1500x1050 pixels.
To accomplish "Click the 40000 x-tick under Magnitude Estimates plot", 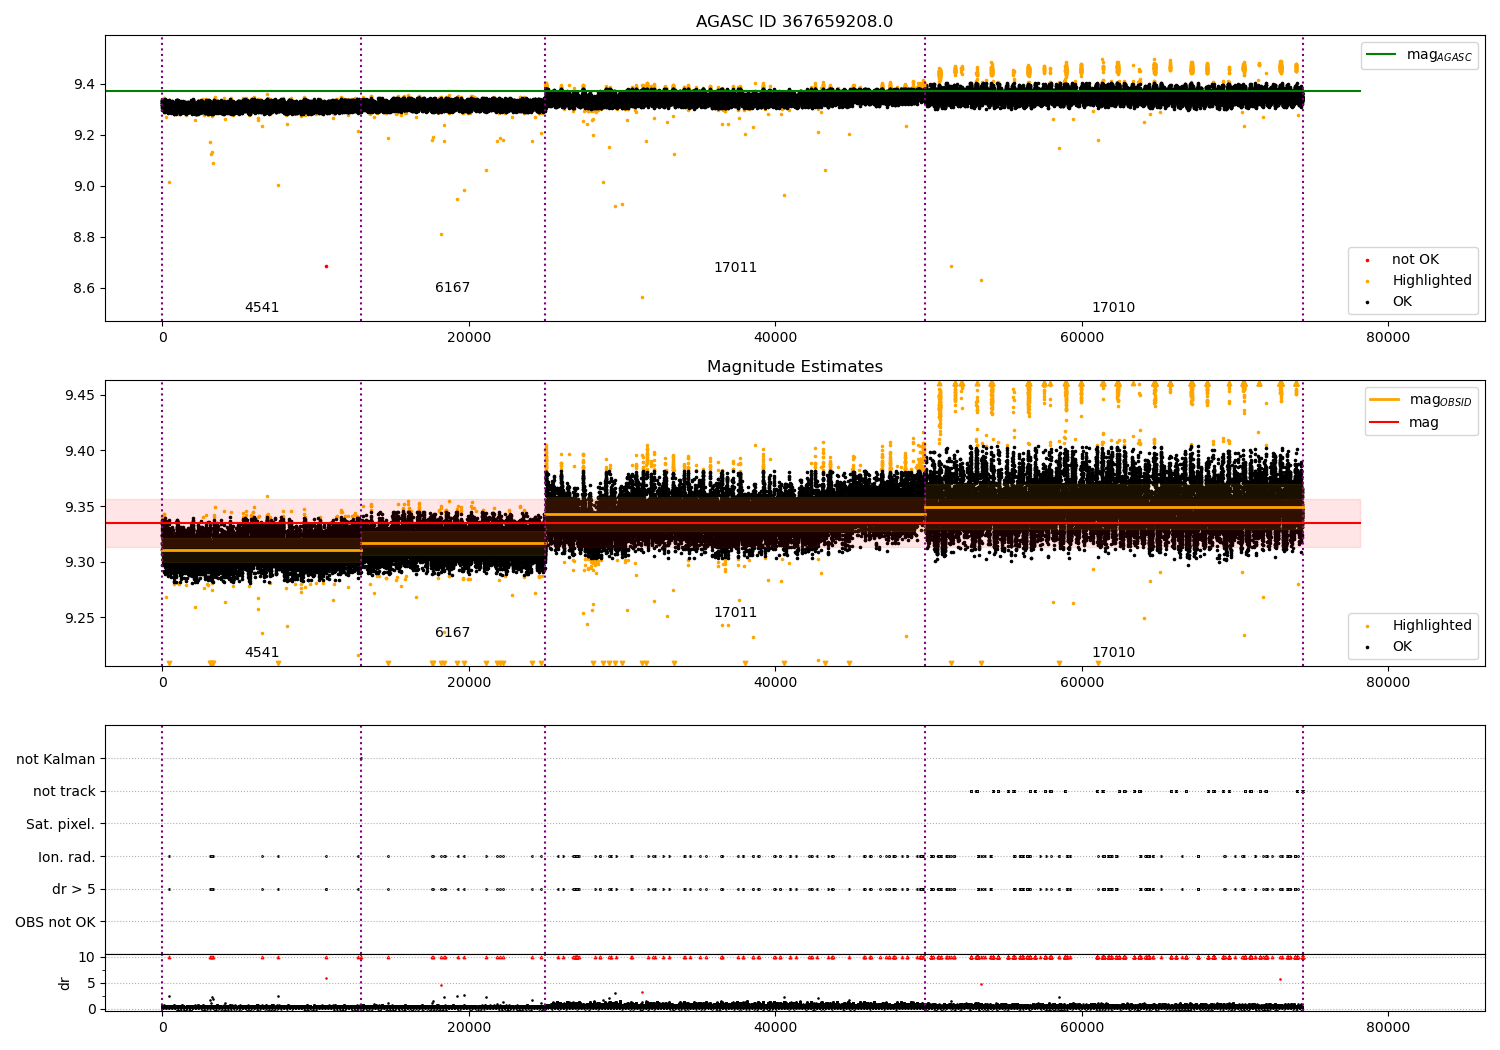I will click(x=775, y=683).
